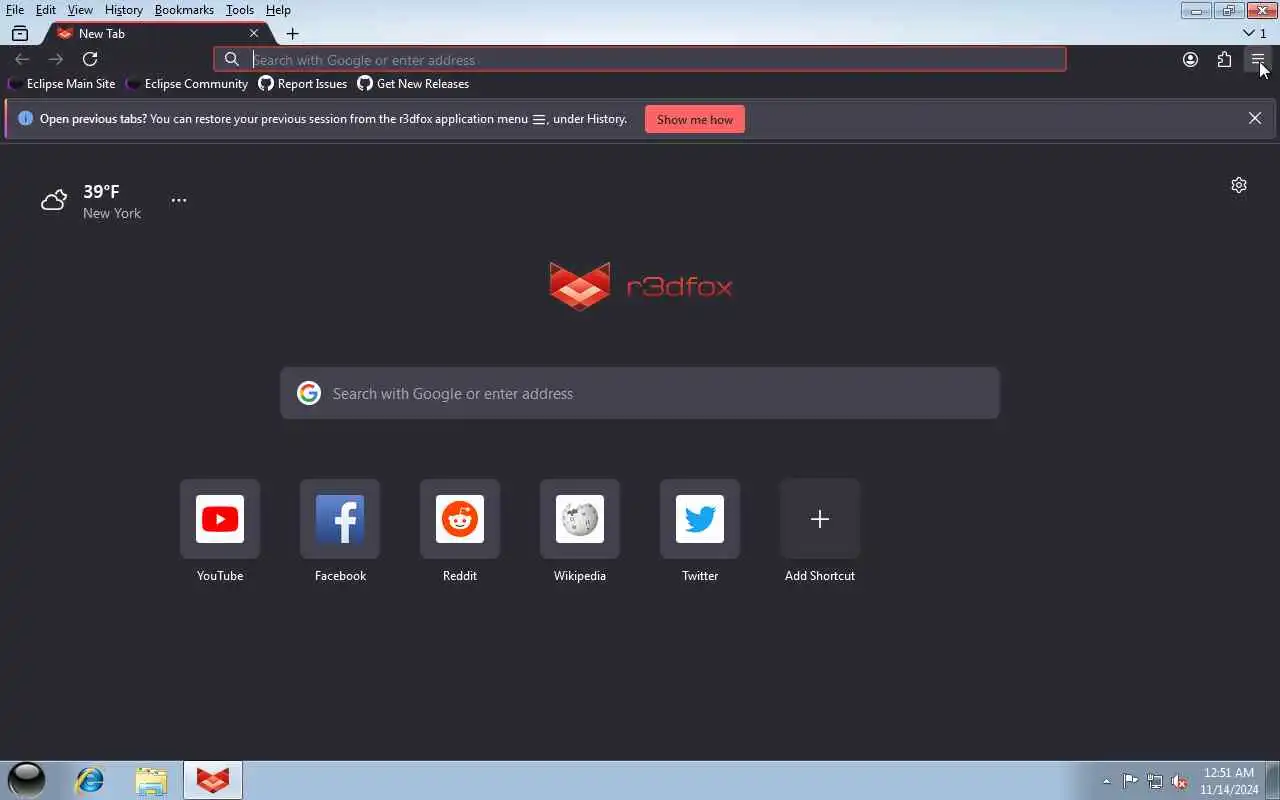Open Eclipse Community bookmark
Image resolution: width=1280 pixels, height=800 pixels.
[x=187, y=84]
